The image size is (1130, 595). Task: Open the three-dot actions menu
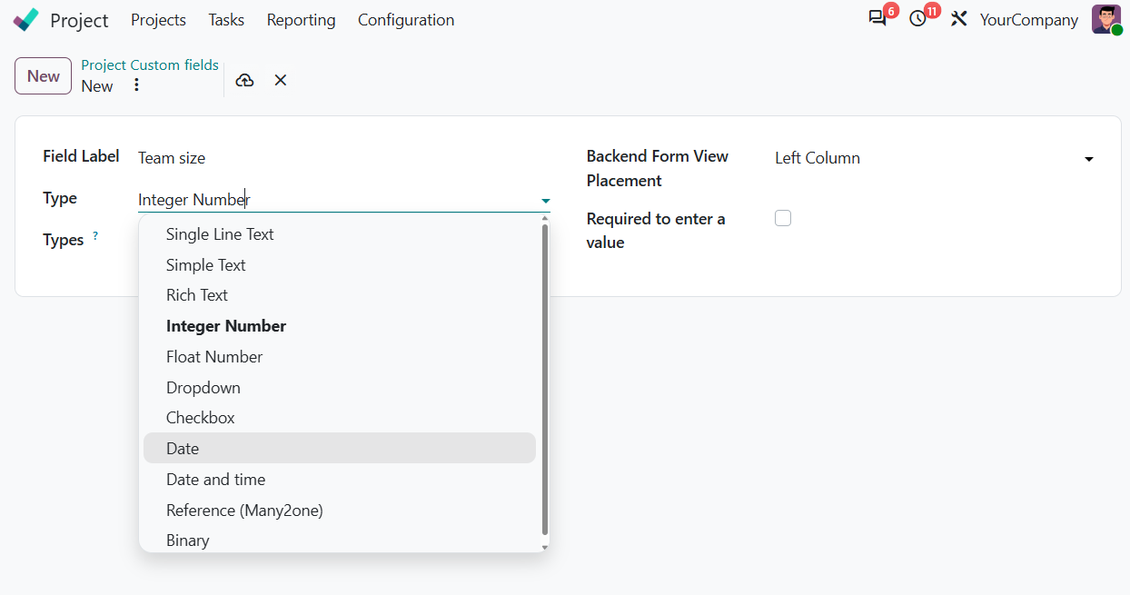click(x=136, y=86)
